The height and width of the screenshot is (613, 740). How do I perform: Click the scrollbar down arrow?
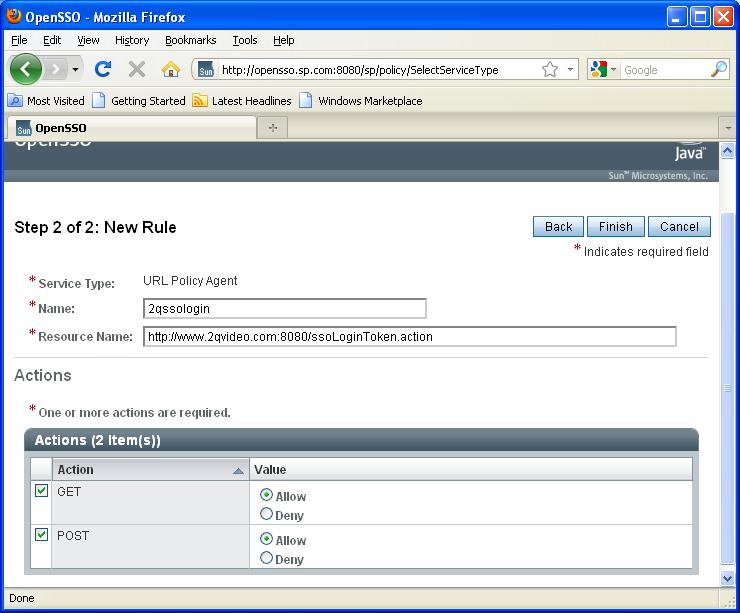click(727, 578)
